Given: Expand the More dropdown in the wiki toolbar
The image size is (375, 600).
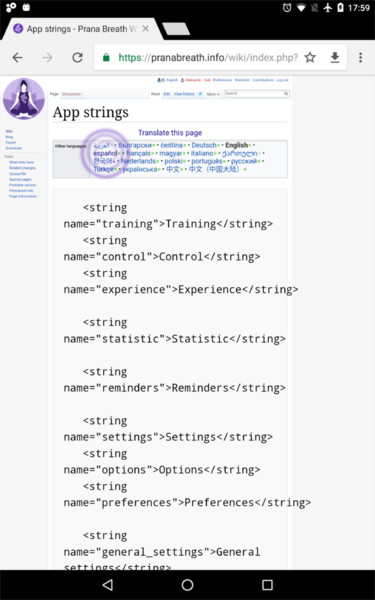Looking at the screenshot, I should tap(213, 94).
